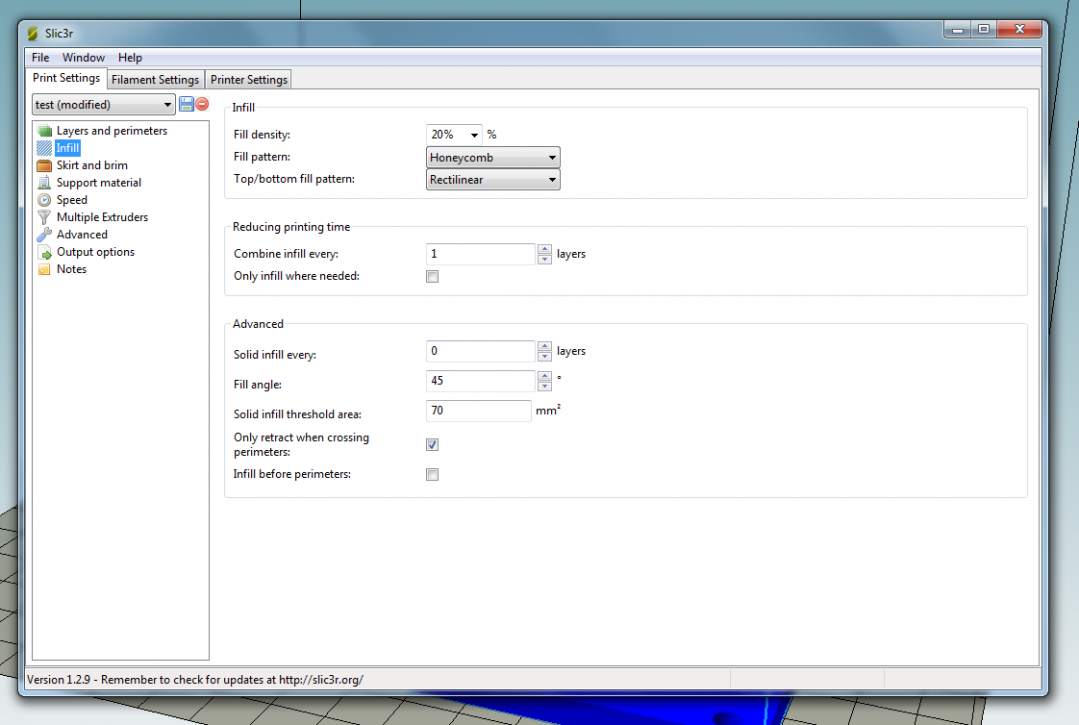The image size is (1079, 725).
Task: Click the Infill hatched icon in sidebar
Action: click(x=45, y=148)
